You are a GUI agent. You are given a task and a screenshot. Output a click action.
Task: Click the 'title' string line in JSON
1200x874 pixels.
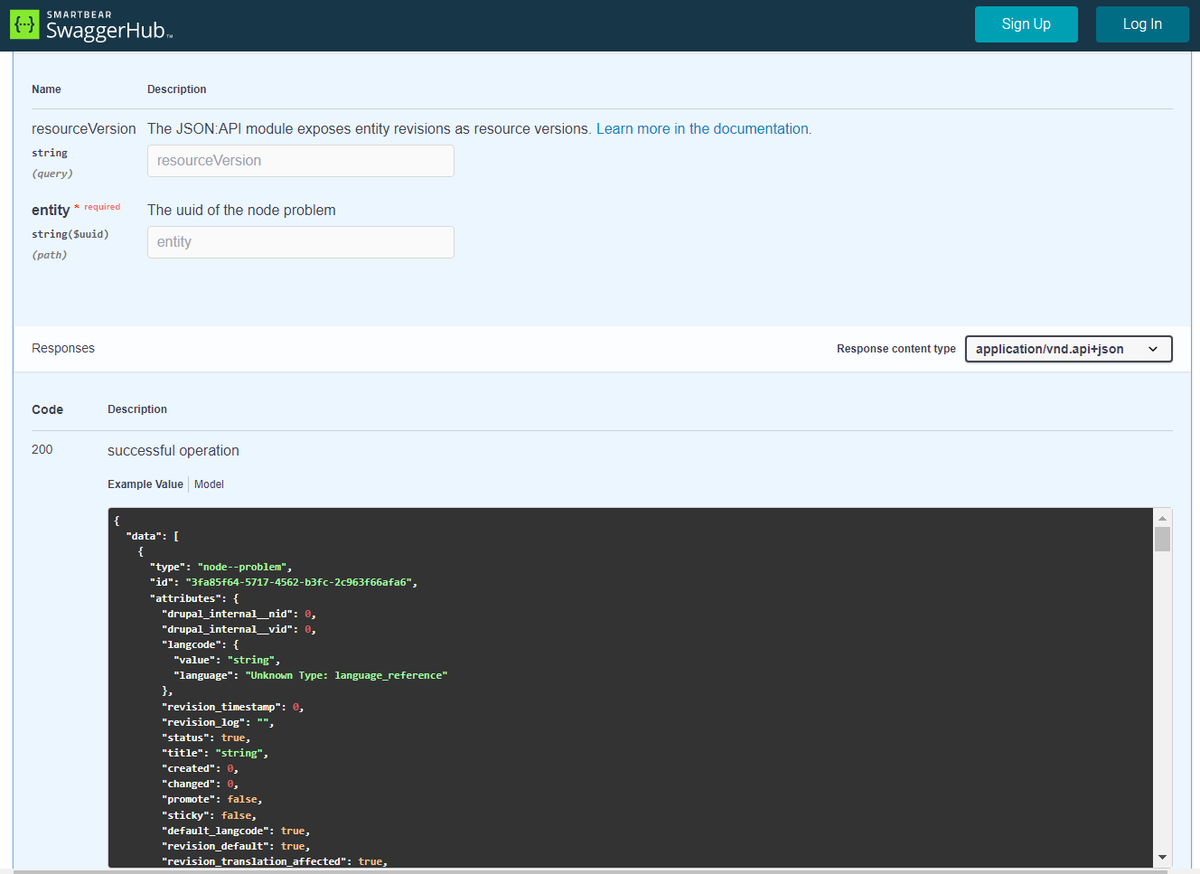click(215, 752)
